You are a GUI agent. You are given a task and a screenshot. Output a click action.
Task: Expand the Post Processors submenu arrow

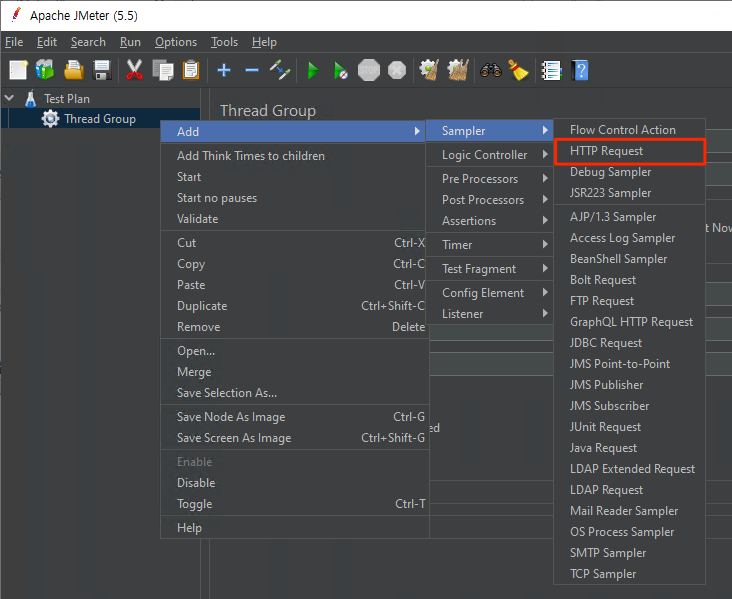[x=545, y=199]
